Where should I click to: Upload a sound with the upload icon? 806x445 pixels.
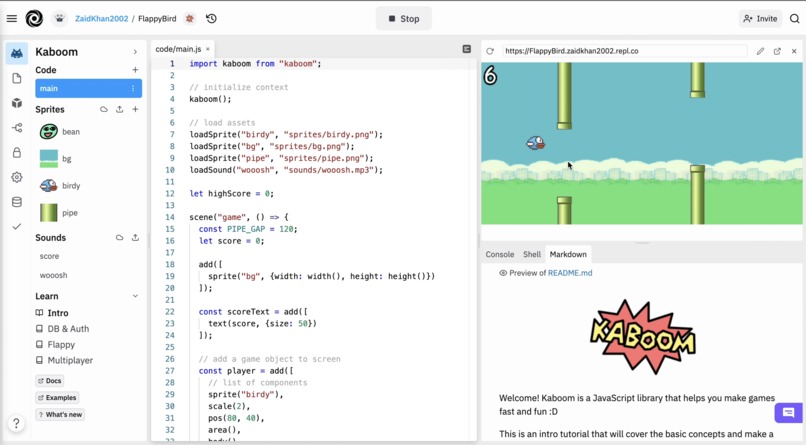[135, 238]
